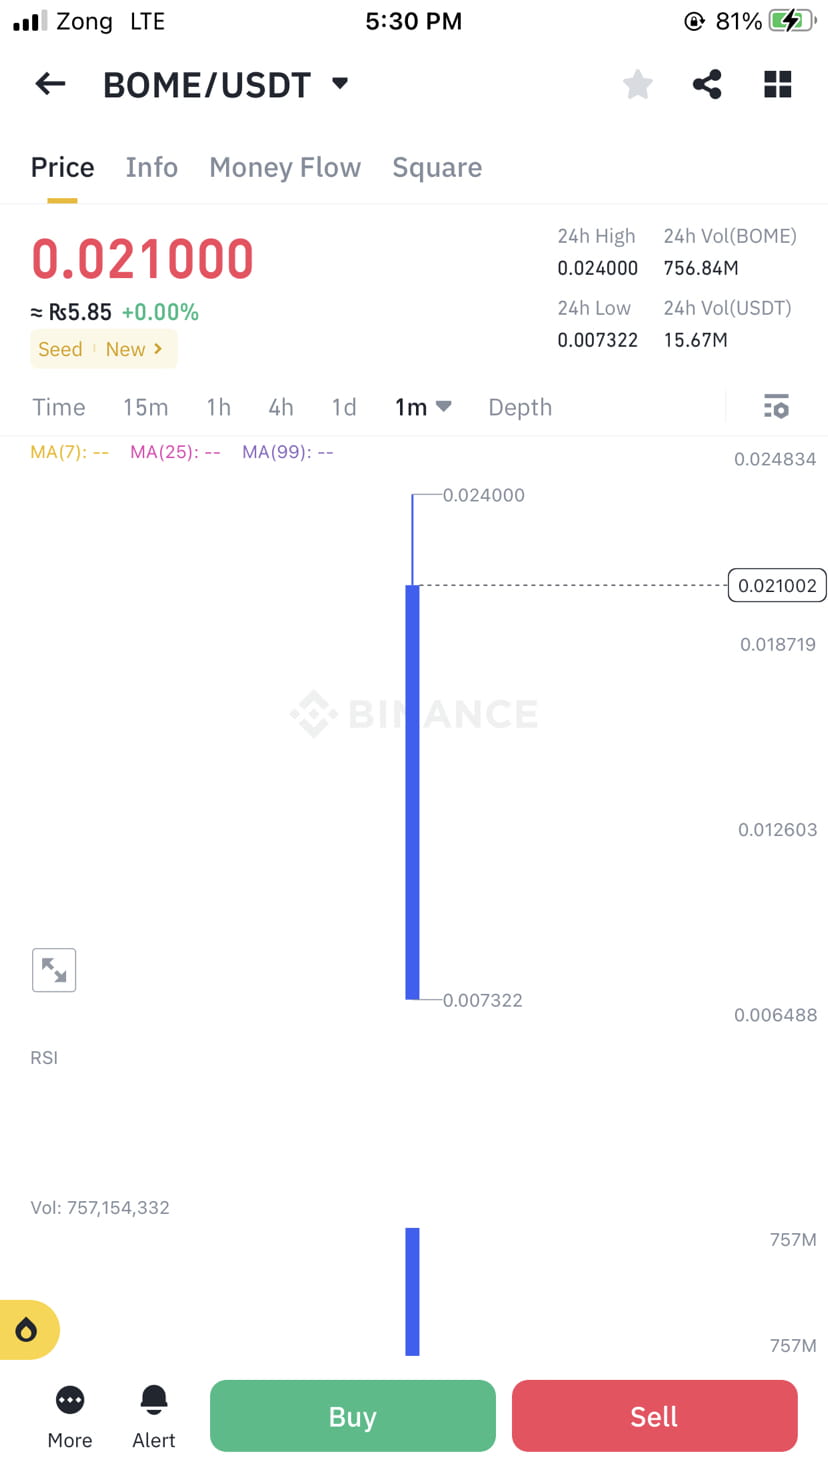This screenshot has width=828, height=1472.
Task: Switch chart to Depth view
Action: [x=519, y=407]
